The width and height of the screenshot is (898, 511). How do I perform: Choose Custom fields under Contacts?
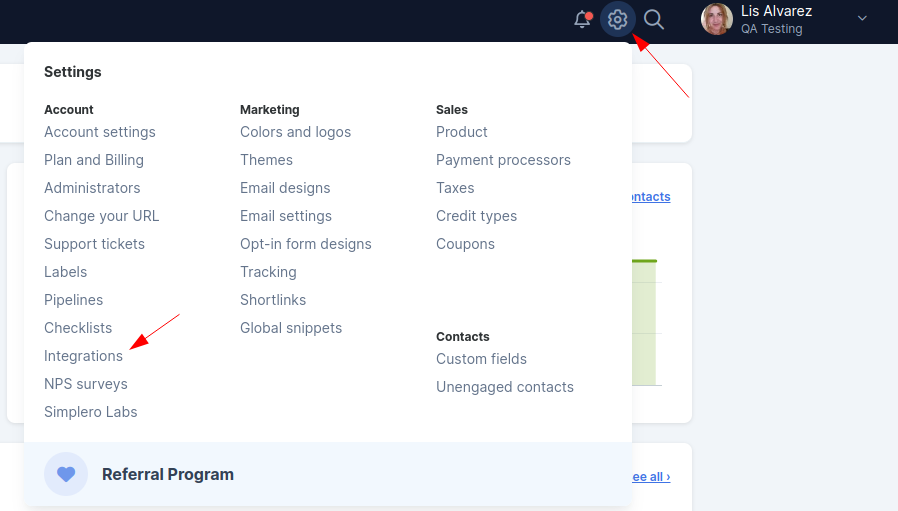tap(481, 359)
